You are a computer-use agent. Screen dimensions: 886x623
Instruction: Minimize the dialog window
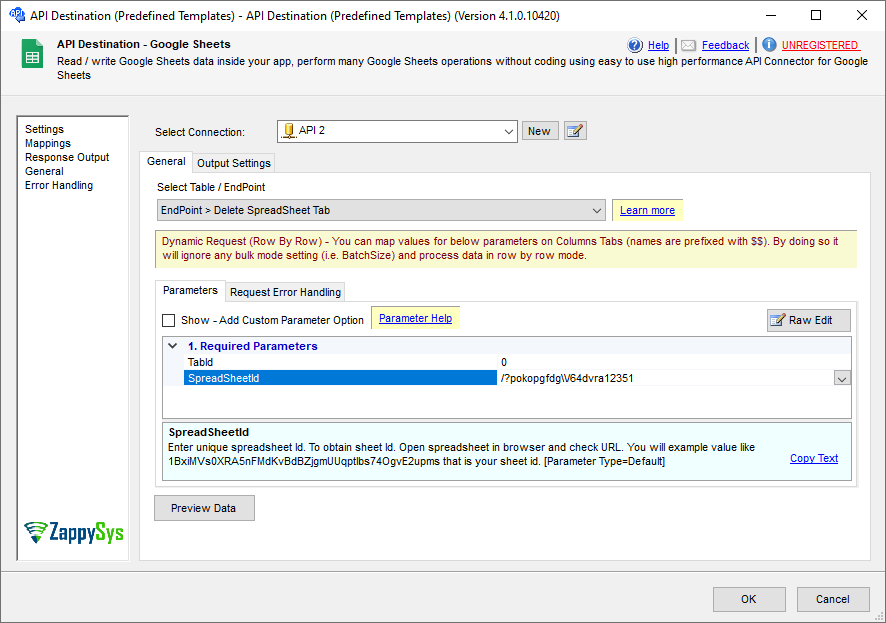coord(771,15)
